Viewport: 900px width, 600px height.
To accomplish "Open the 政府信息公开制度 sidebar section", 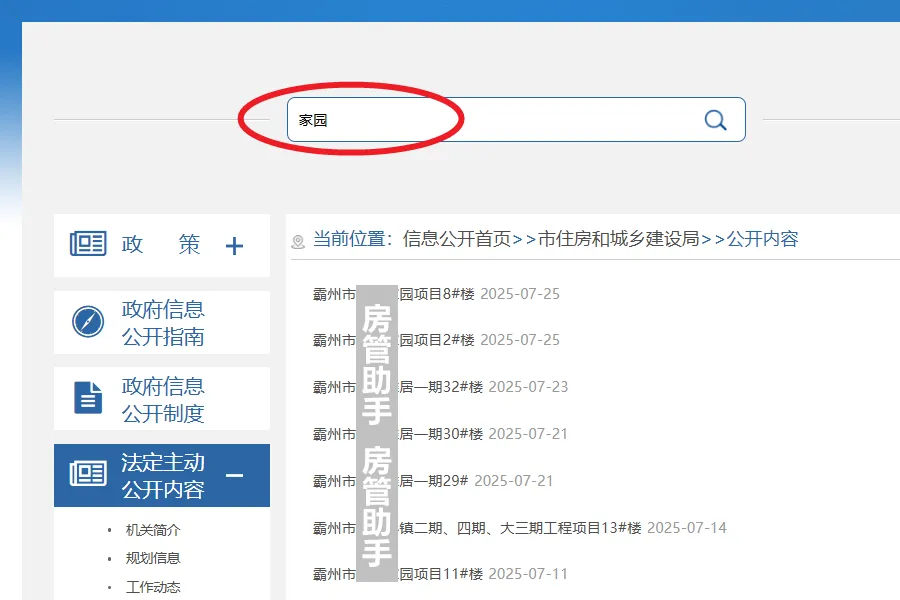I will click(x=160, y=398).
